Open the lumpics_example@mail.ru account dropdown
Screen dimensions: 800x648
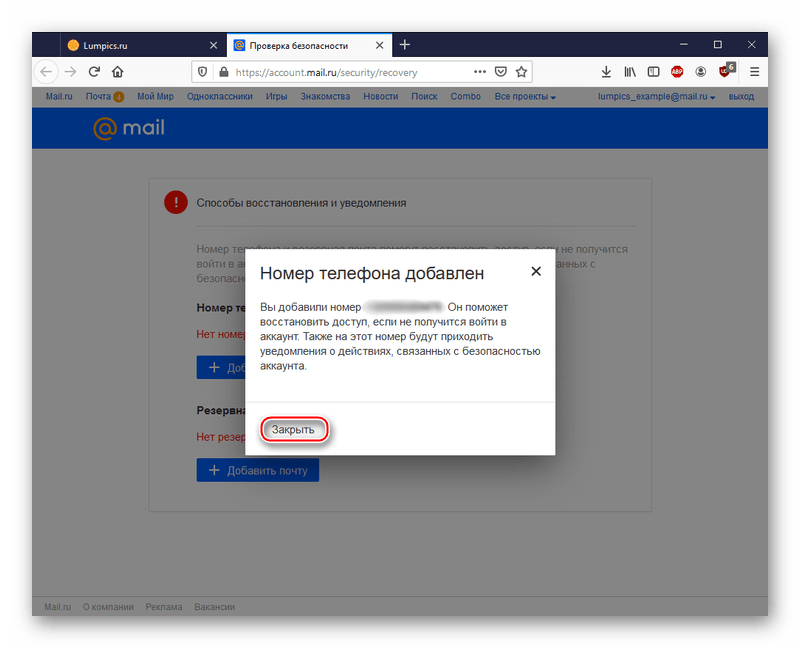click(656, 97)
